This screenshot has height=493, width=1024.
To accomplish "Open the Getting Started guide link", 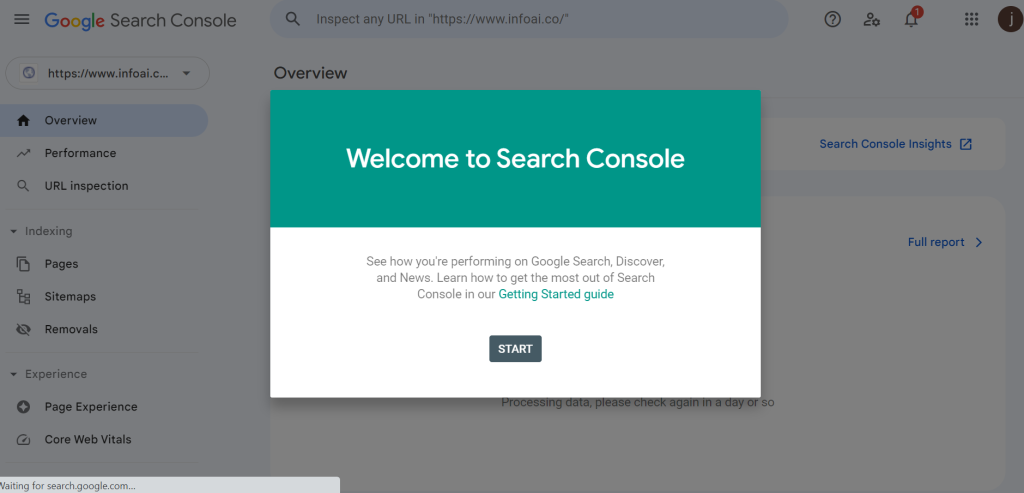I will 556,294.
